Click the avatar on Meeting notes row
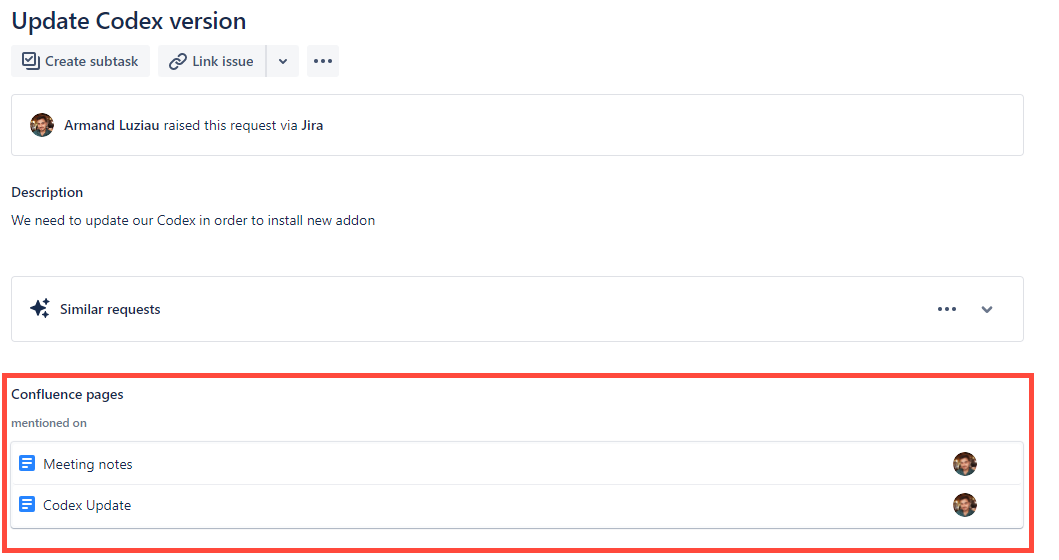The image size is (1059, 560). coord(964,464)
